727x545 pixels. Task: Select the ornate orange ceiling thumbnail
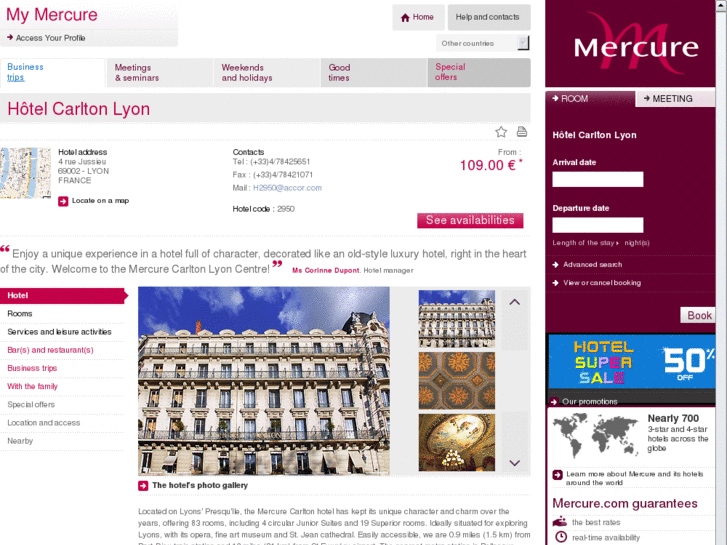coord(457,380)
